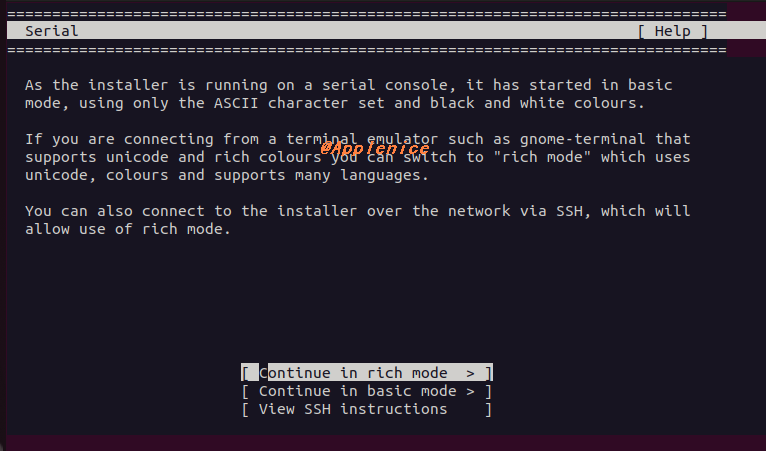Click the arrow beside basic mode
This screenshot has width=766, height=451.
(470, 391)
